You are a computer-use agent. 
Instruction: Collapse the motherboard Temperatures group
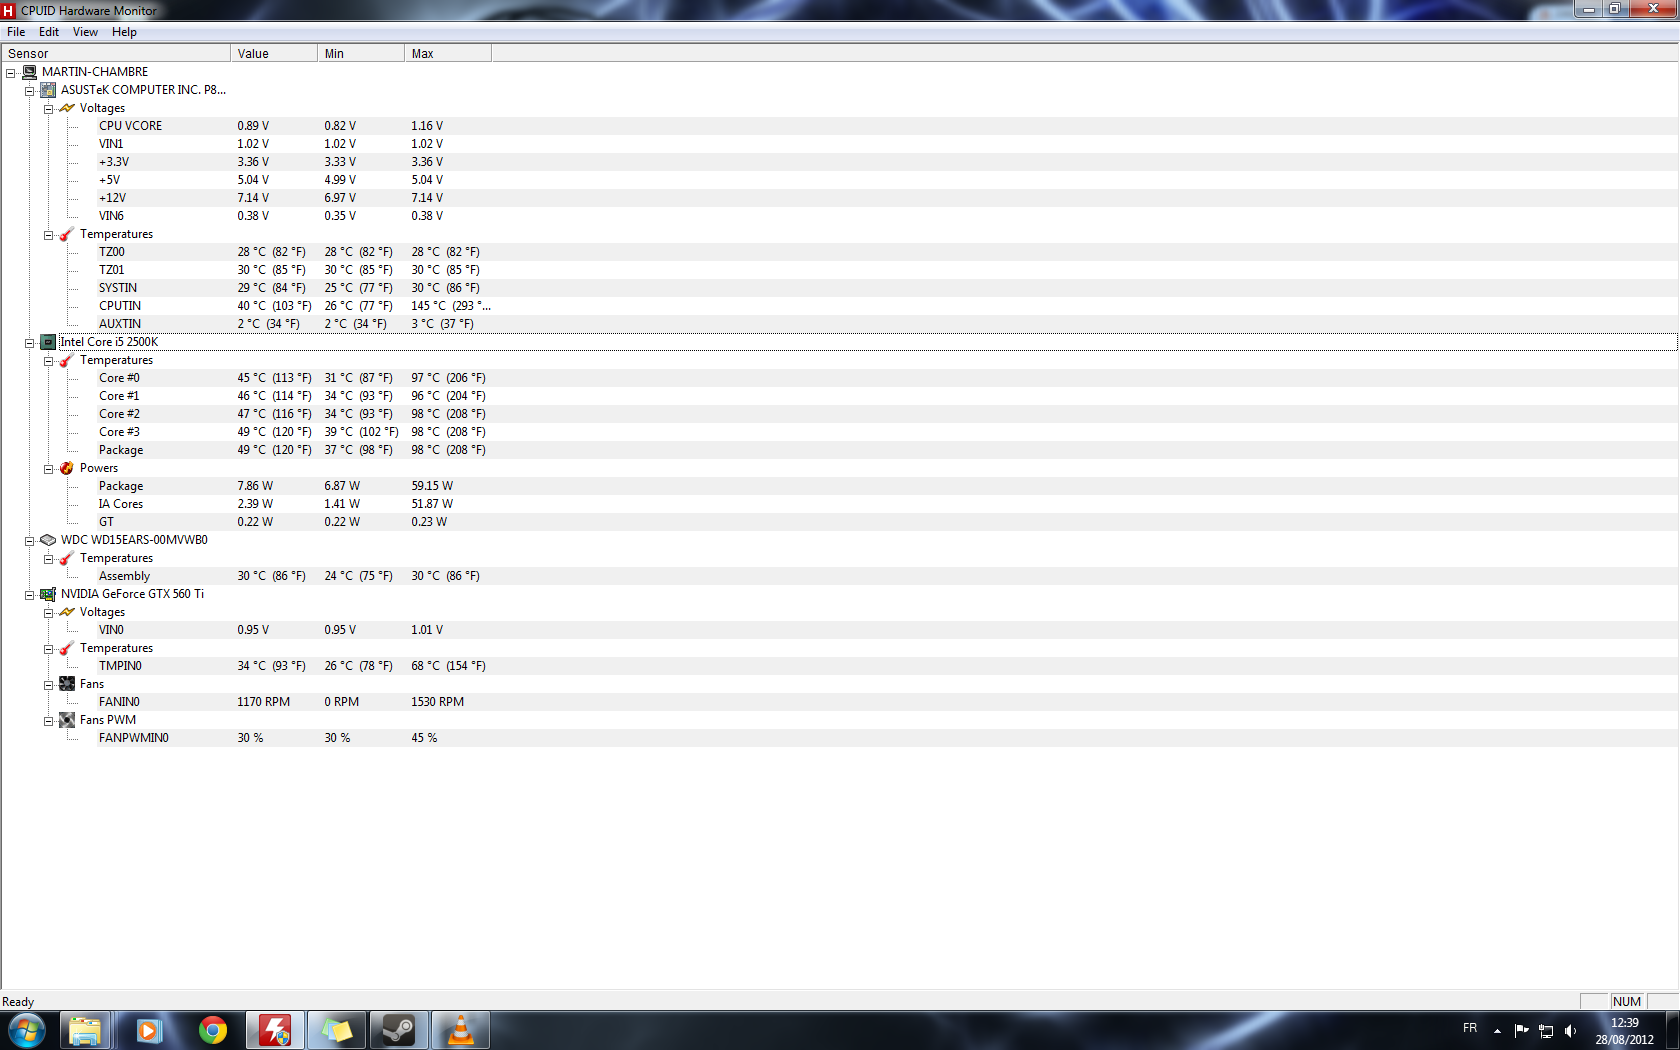[49, 235]
